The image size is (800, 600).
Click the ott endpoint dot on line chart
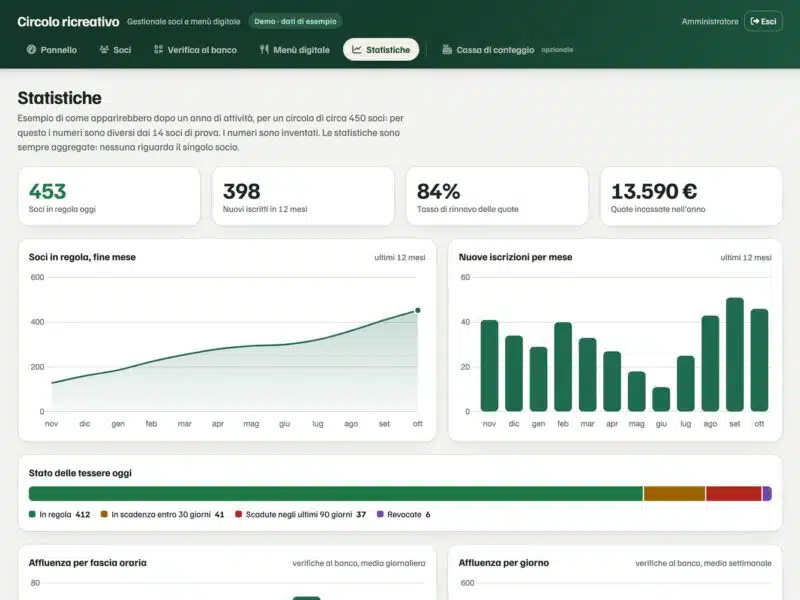coord(418,310)
